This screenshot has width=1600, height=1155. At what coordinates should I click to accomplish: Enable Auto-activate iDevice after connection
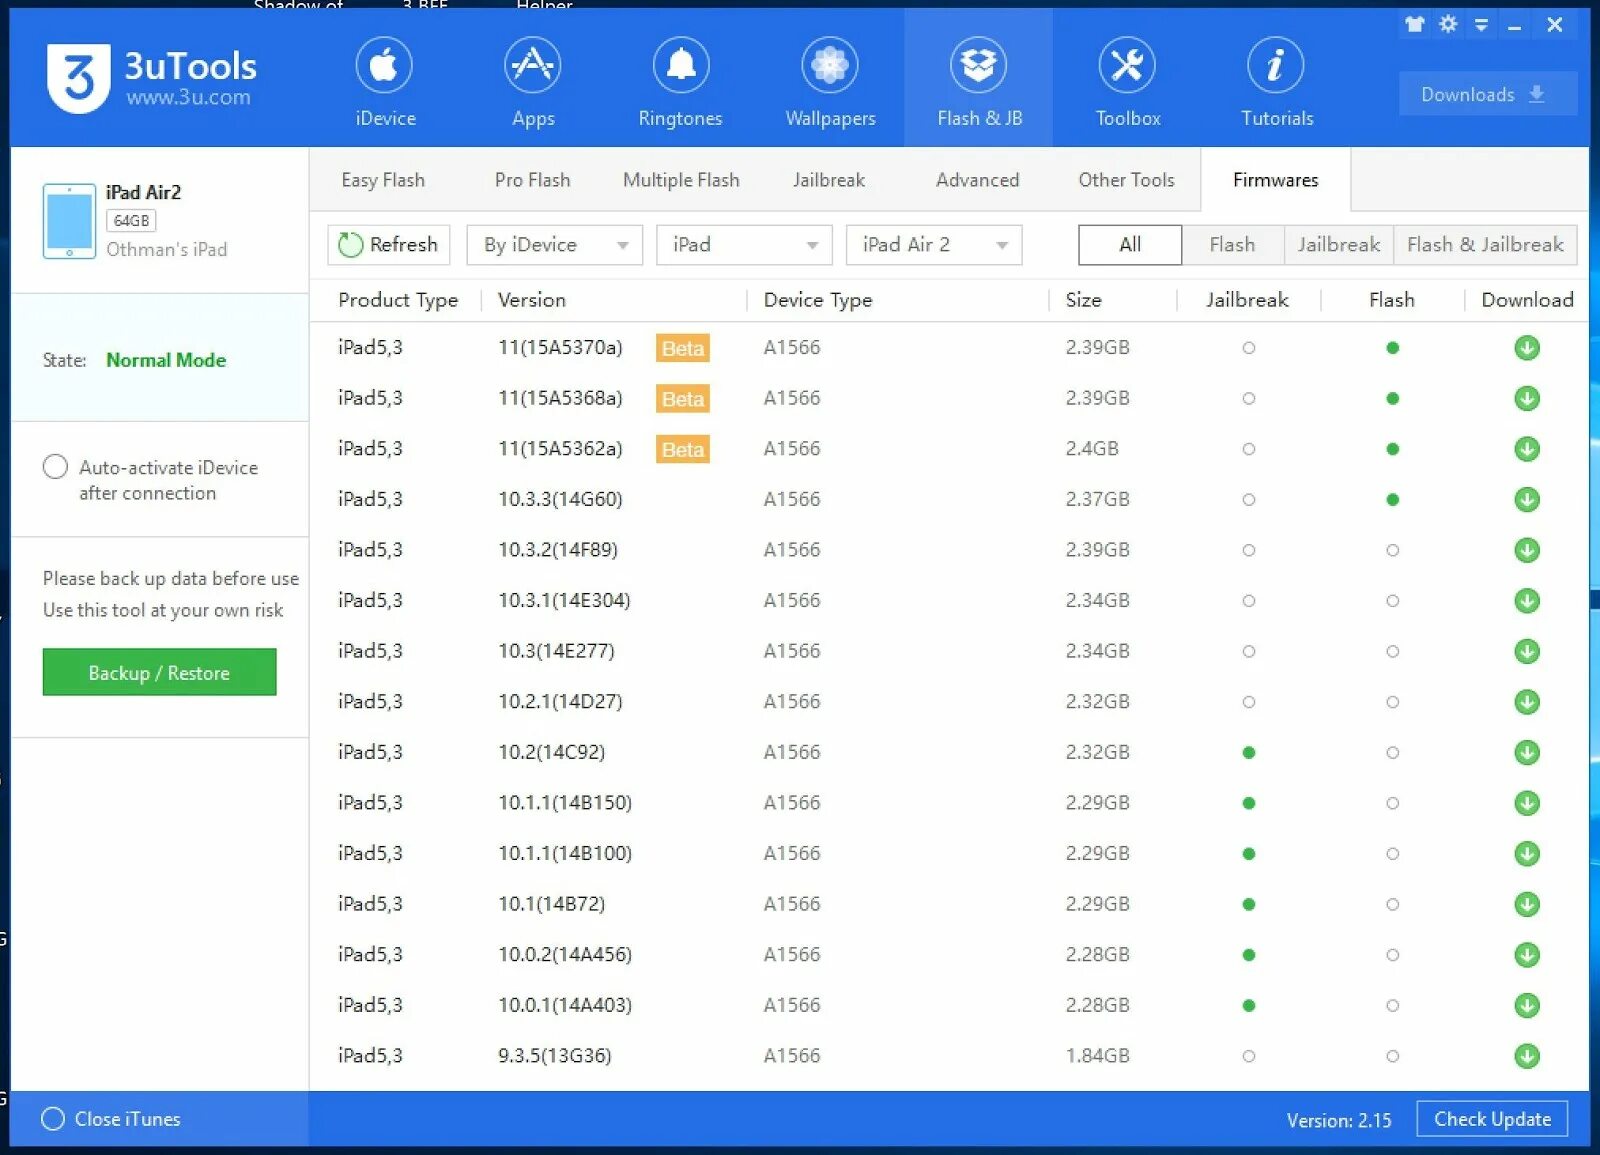pos(55,467)
